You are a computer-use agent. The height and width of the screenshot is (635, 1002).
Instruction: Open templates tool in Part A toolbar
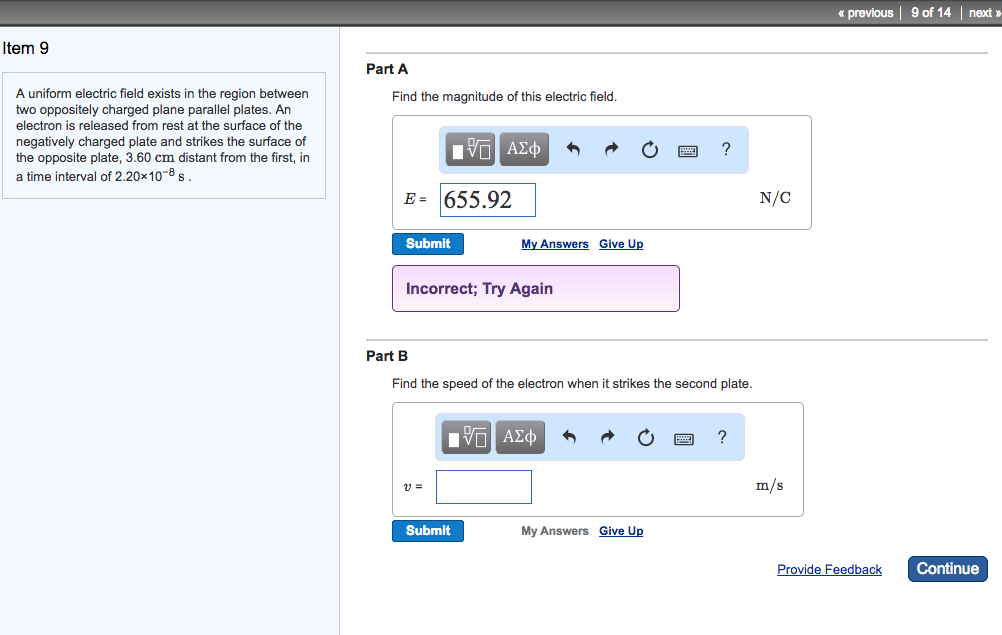(470, 149)
